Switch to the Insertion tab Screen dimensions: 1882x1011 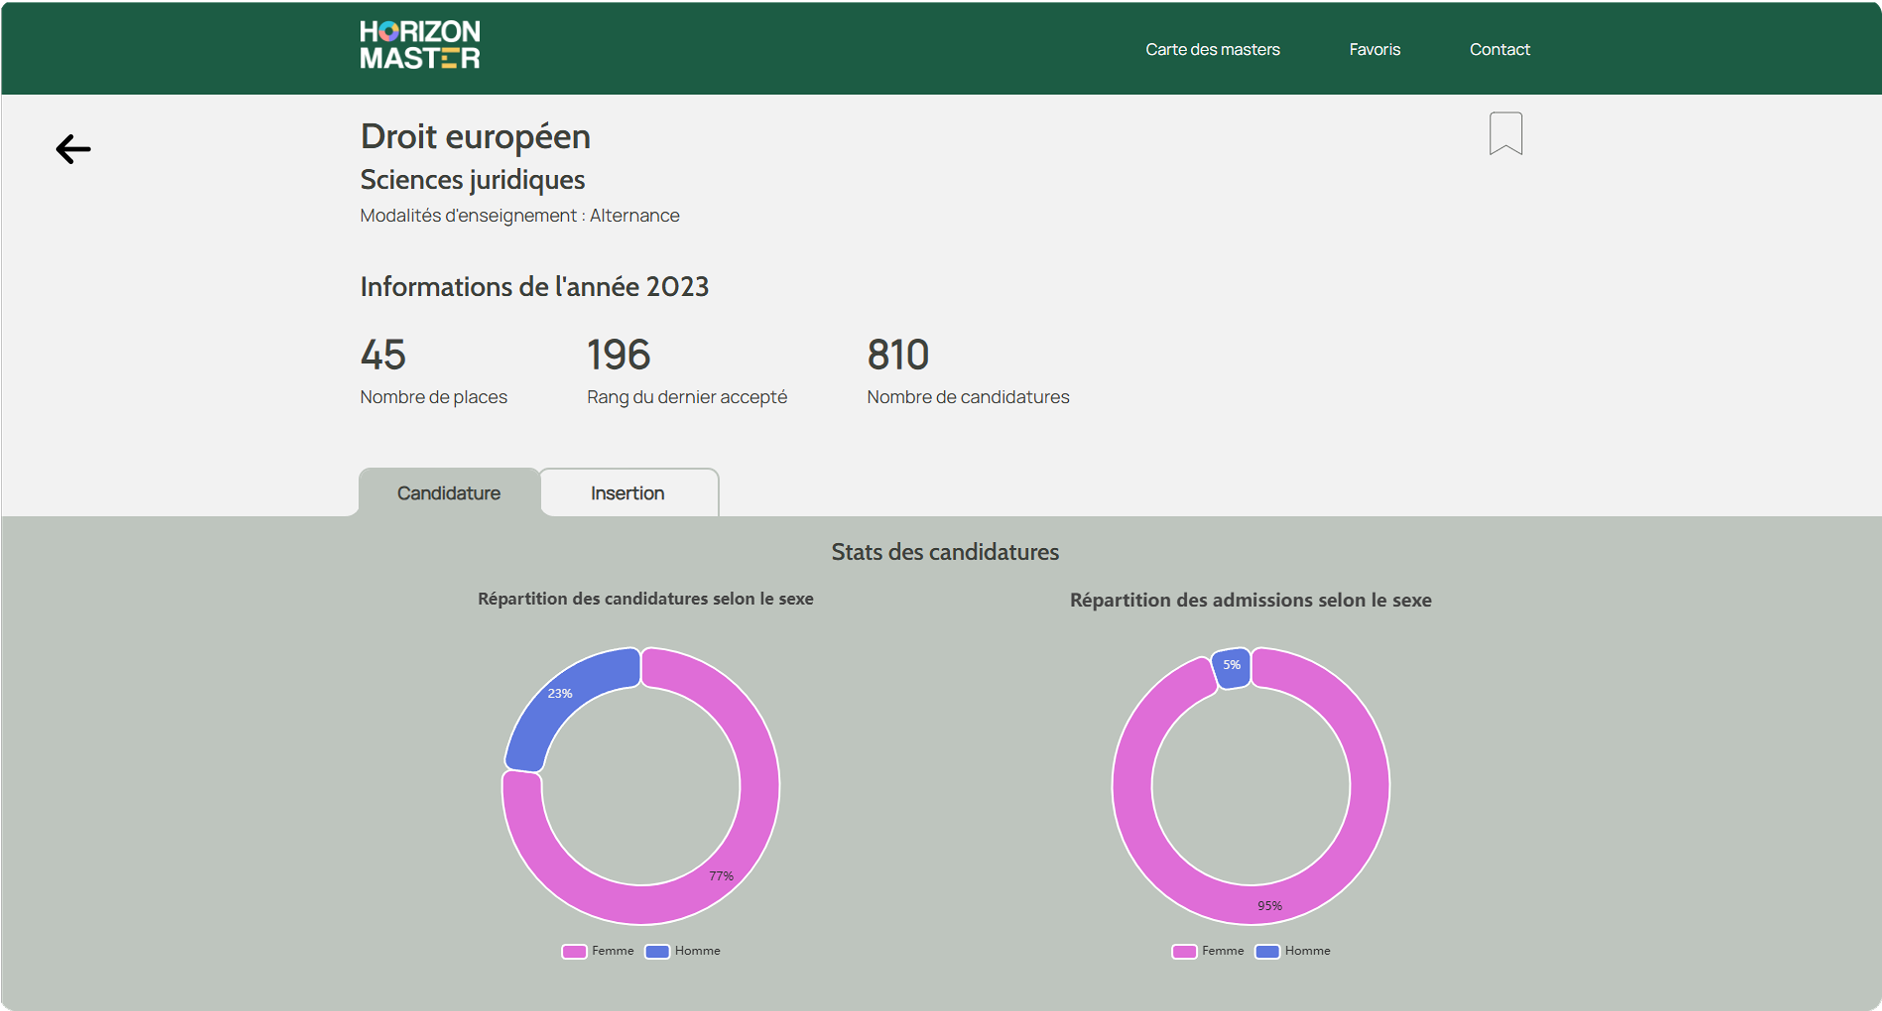(628, 493)
